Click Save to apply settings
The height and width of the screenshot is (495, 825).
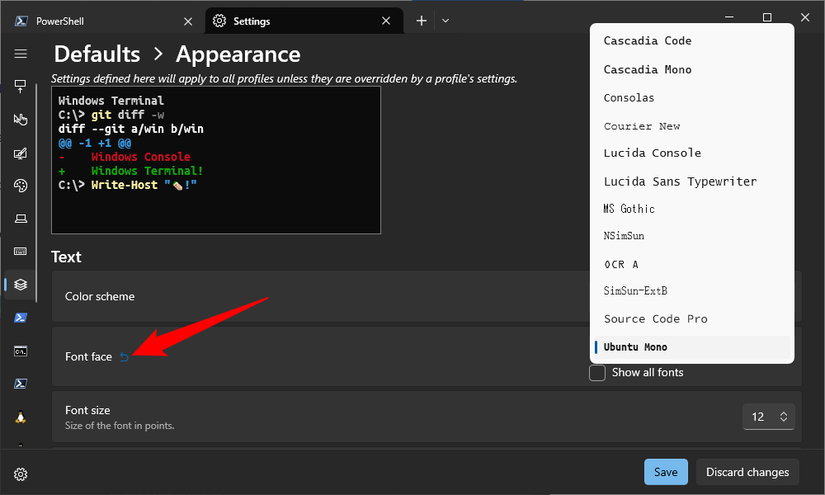pyautogui.click(x=666, y=472)
